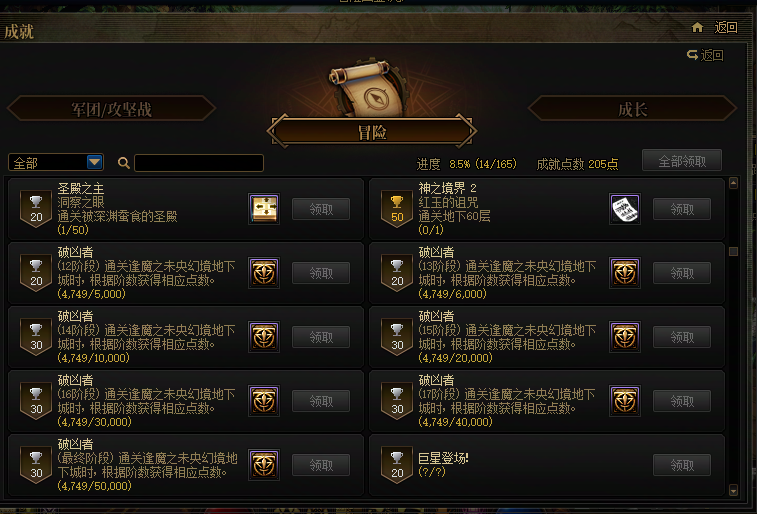Screen dimensions: 757x514
Task: Click the 最终阶段 破凶者 reward icon
Action: pyautogui.click(x=264, y=465)
